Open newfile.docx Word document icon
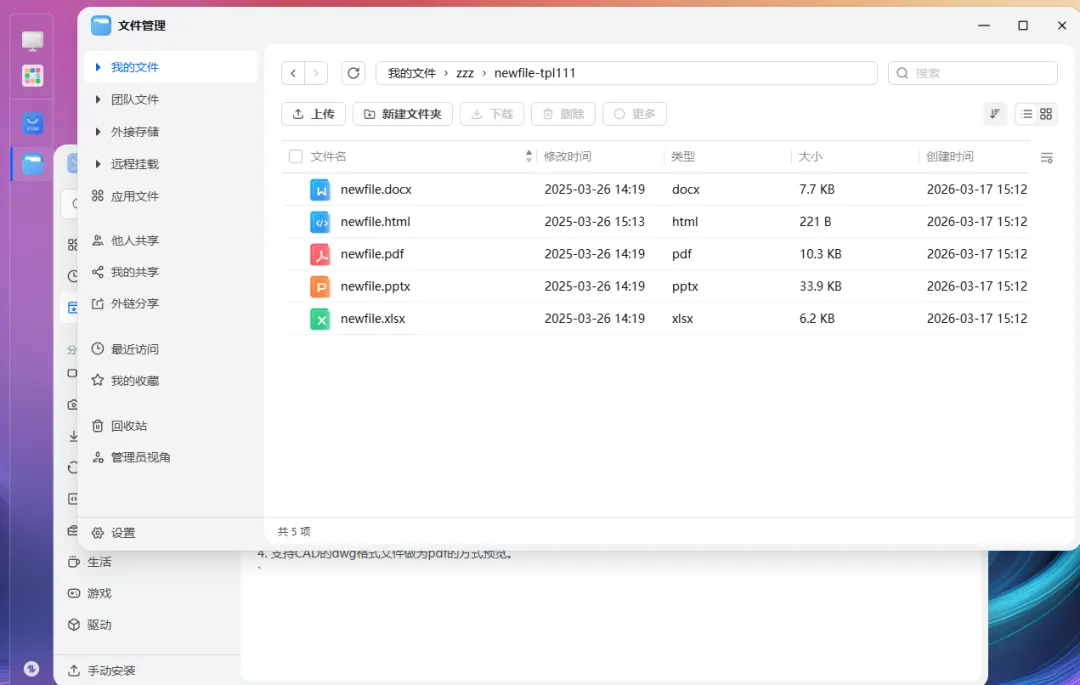The height and width of the screenshot is (685, 1080). click(x=320, y=189)
